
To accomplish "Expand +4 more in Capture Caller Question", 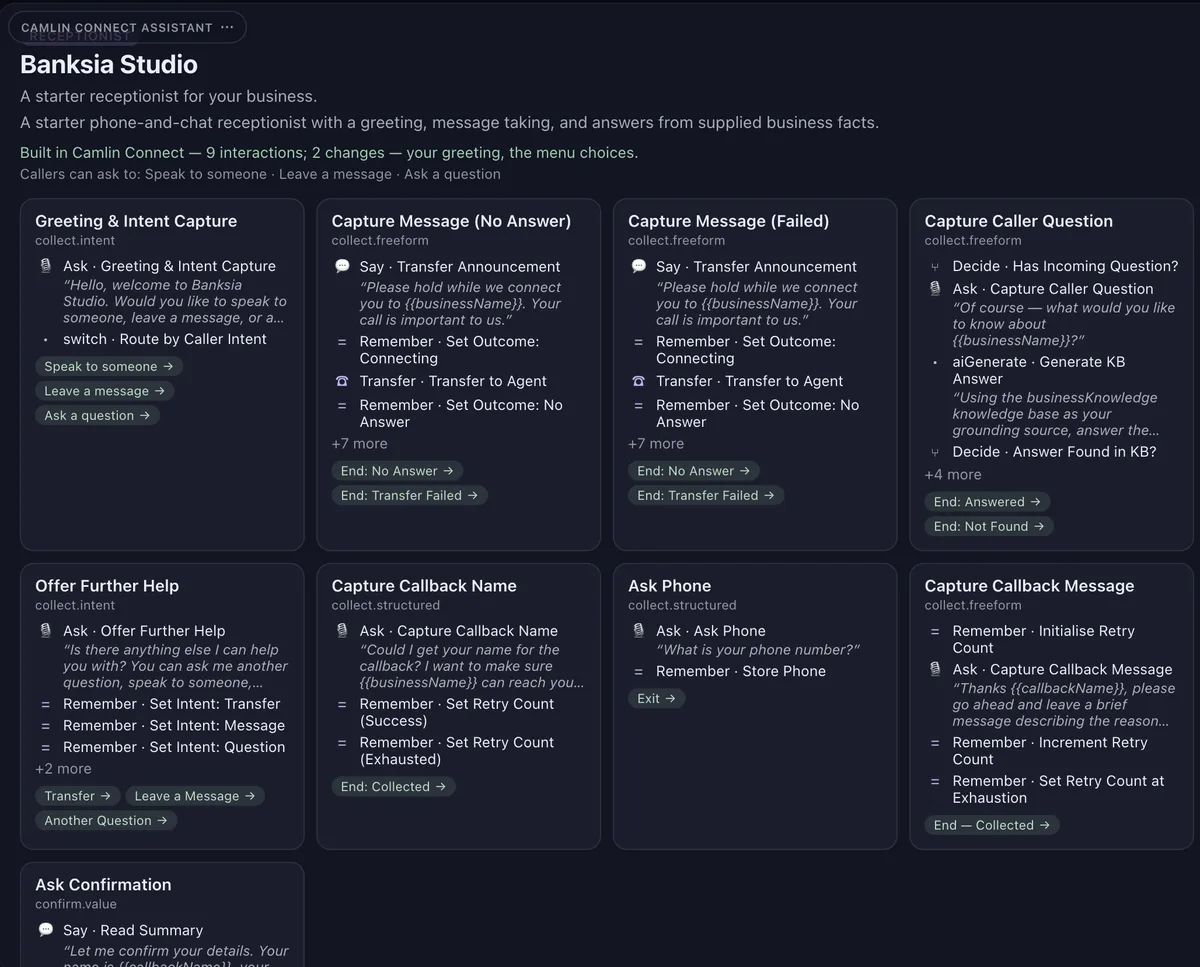I will pos(953,475).
